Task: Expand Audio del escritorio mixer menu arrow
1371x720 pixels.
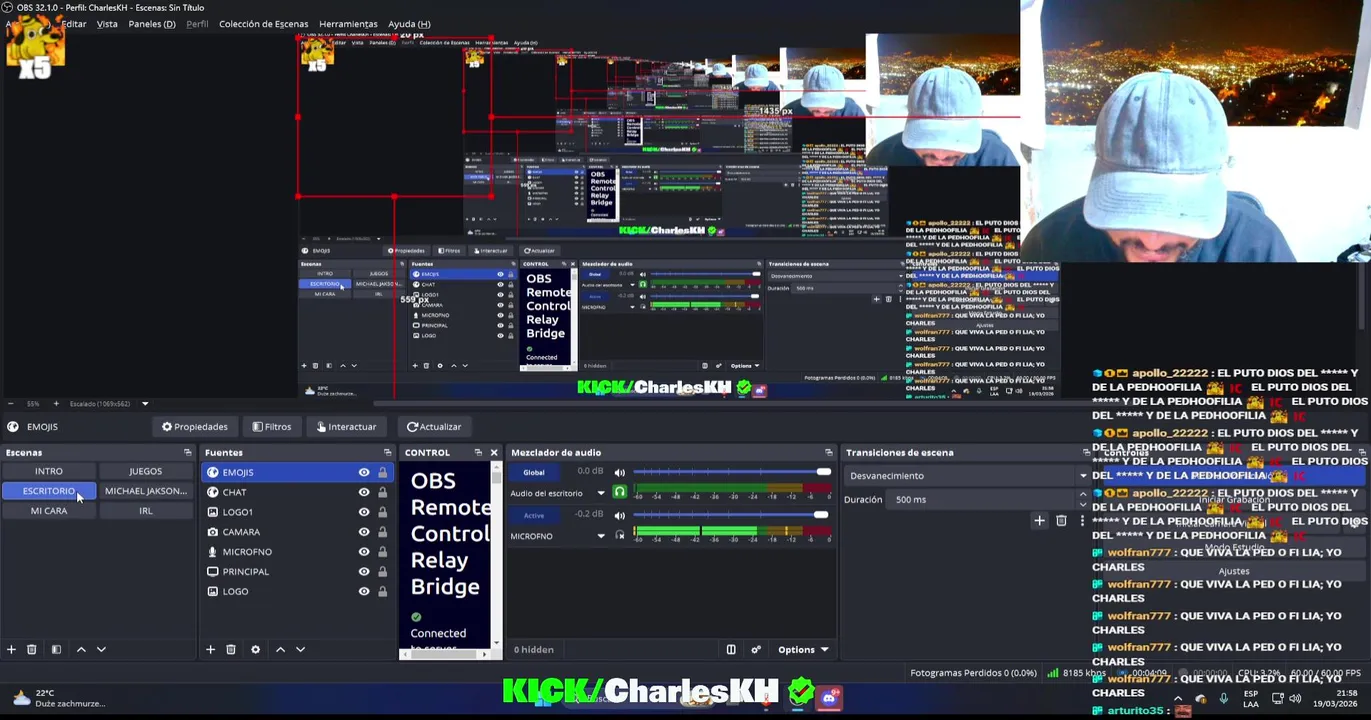Action: click(x=601, y=493)
